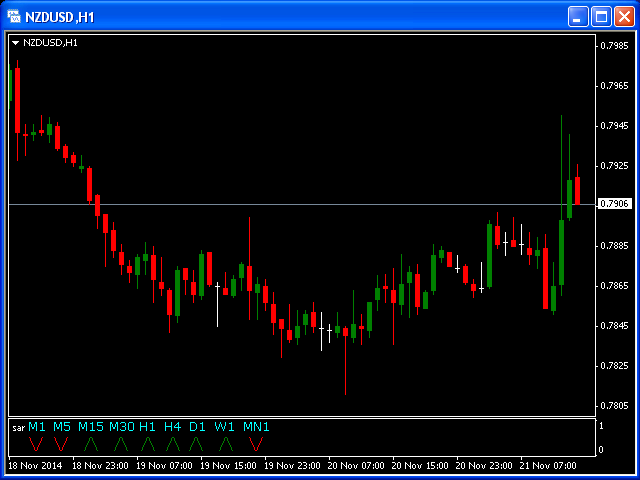This screenshot has width=640, height=480.
Task: Click the green up arrow under H1
Action: click(x=148, y=443)
